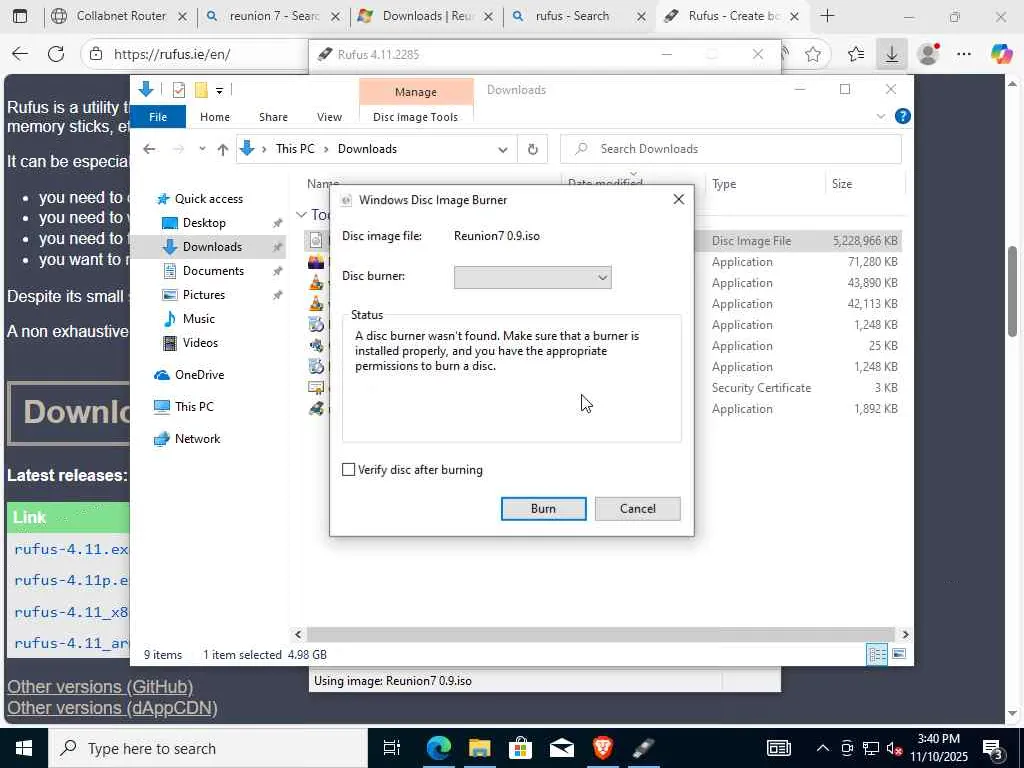
Task: Go back in File Explorer
Action: pos(149,149)
